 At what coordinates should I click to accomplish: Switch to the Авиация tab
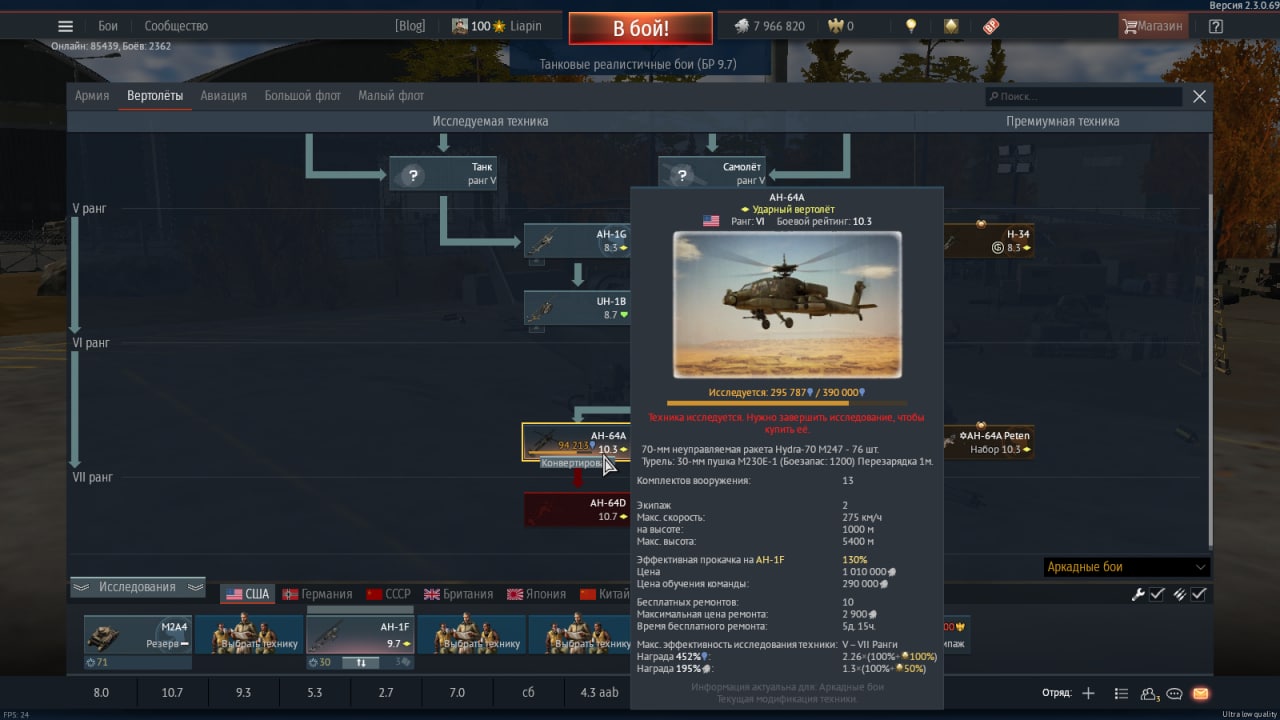[223, 96]
